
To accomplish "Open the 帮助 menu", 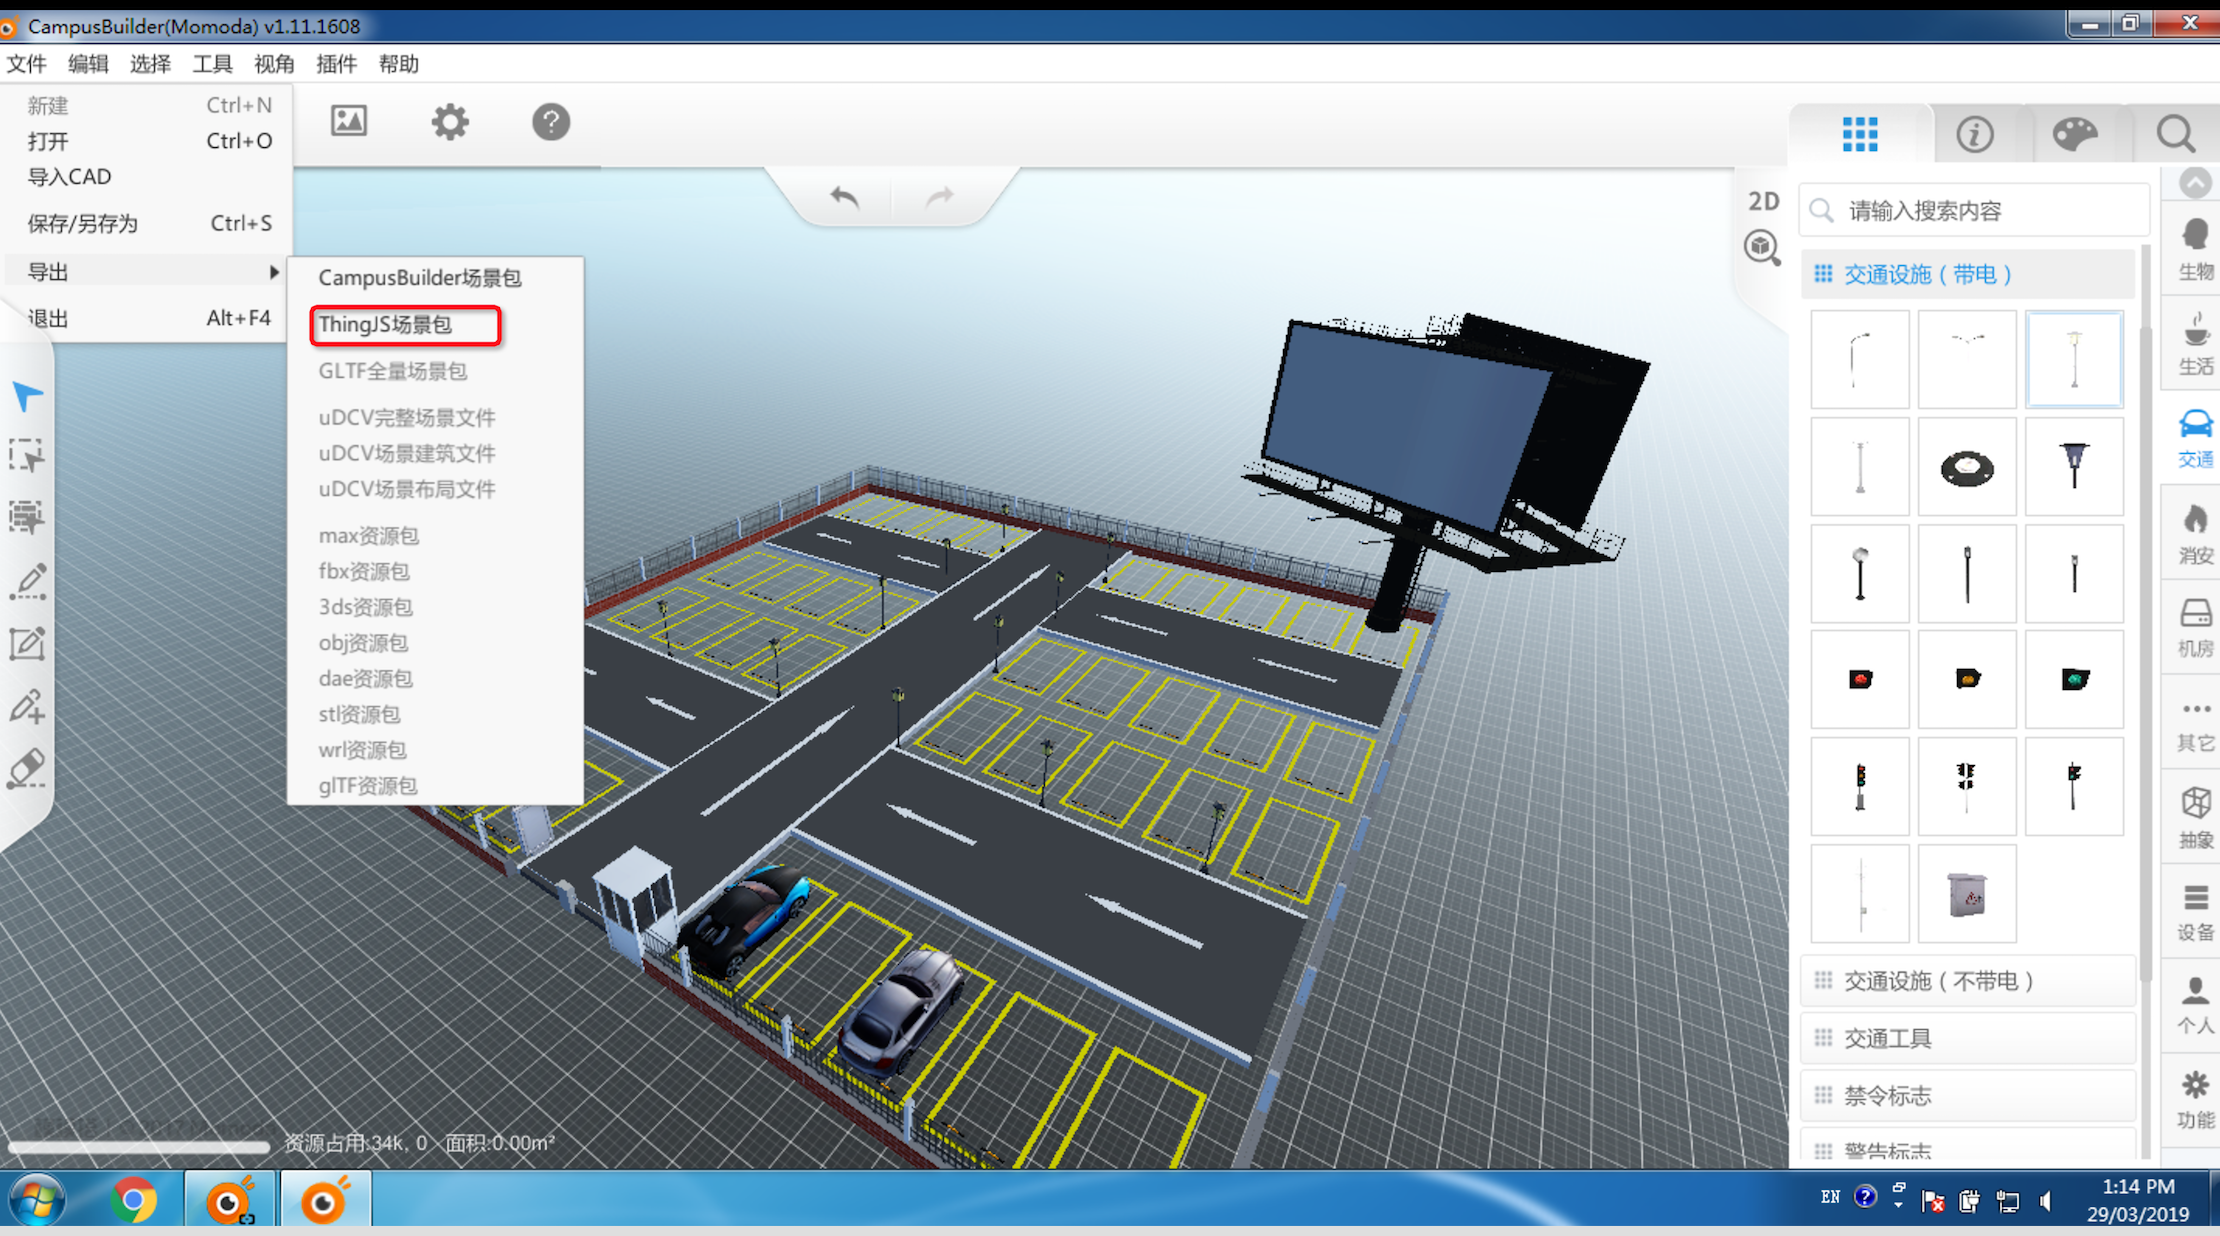I will (398, 64).
